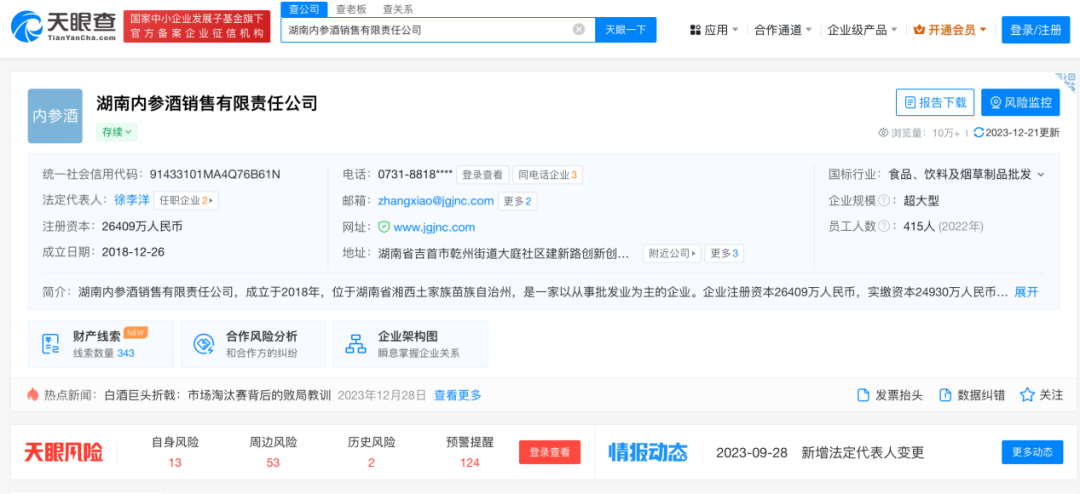The width and height of the screenshot is (1080, 494).
Task: Click the 新增法定代表人变更 update entry
Action: pyautogui.click(x=862, y=453)
